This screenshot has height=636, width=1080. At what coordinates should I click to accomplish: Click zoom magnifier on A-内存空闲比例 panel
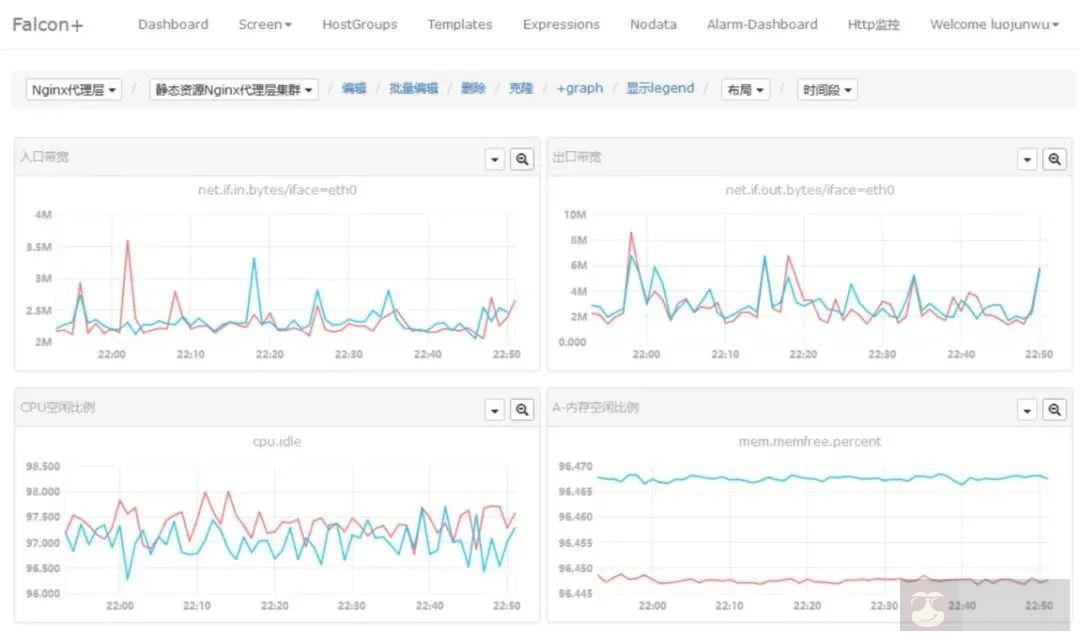click(1054, 409)
